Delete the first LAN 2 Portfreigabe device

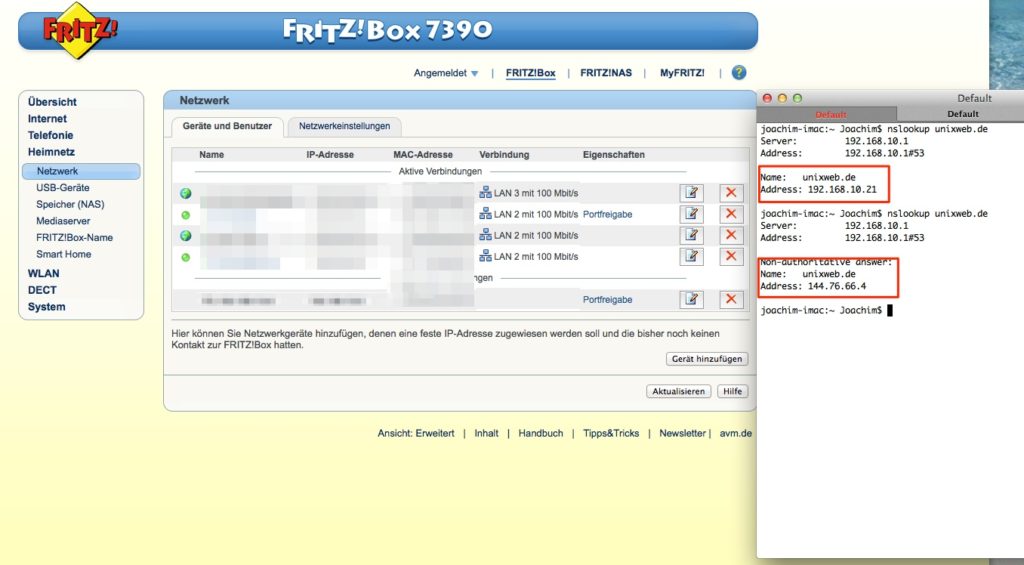click(x=731, y=214)
